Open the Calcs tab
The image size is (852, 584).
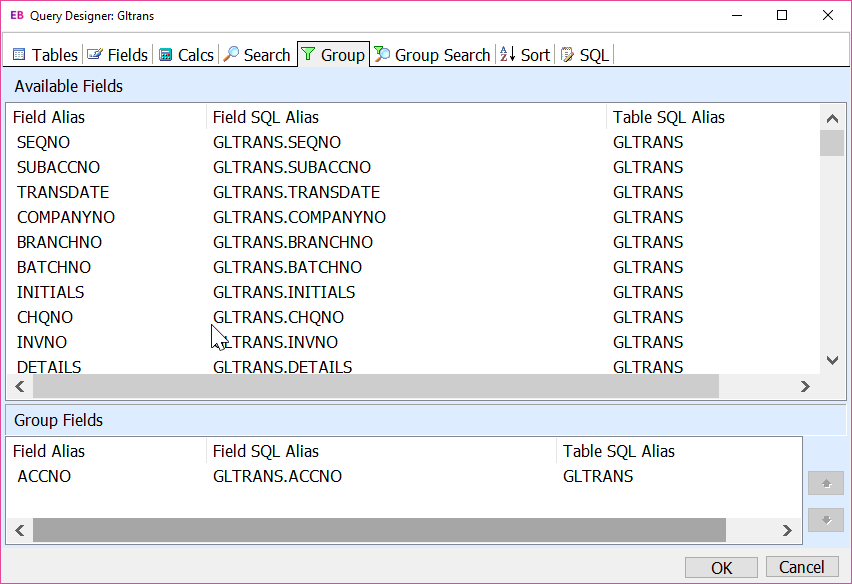186,55
